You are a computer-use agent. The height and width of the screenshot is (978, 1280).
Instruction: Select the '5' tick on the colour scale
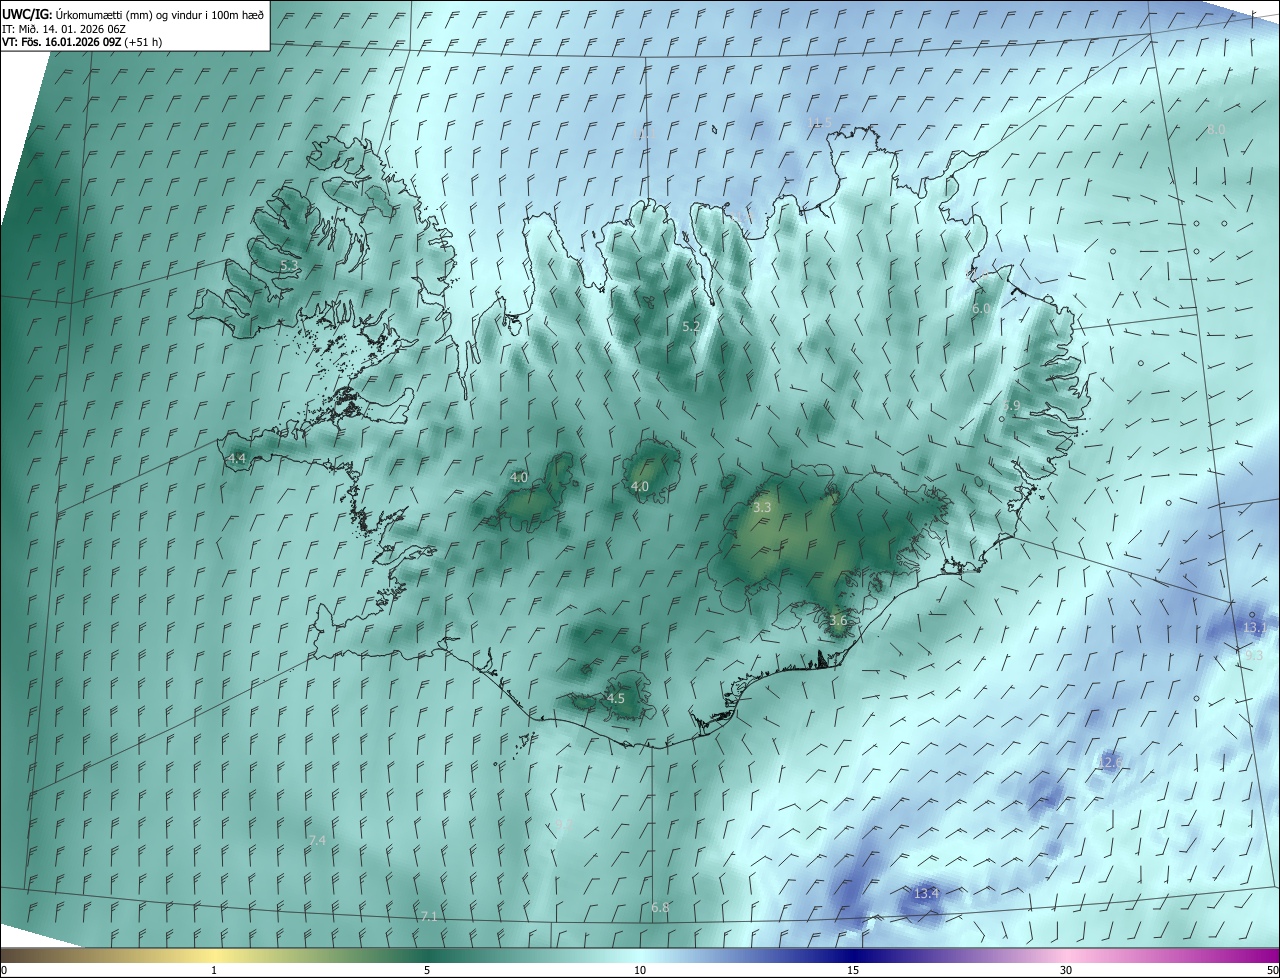tap(427, 970)
